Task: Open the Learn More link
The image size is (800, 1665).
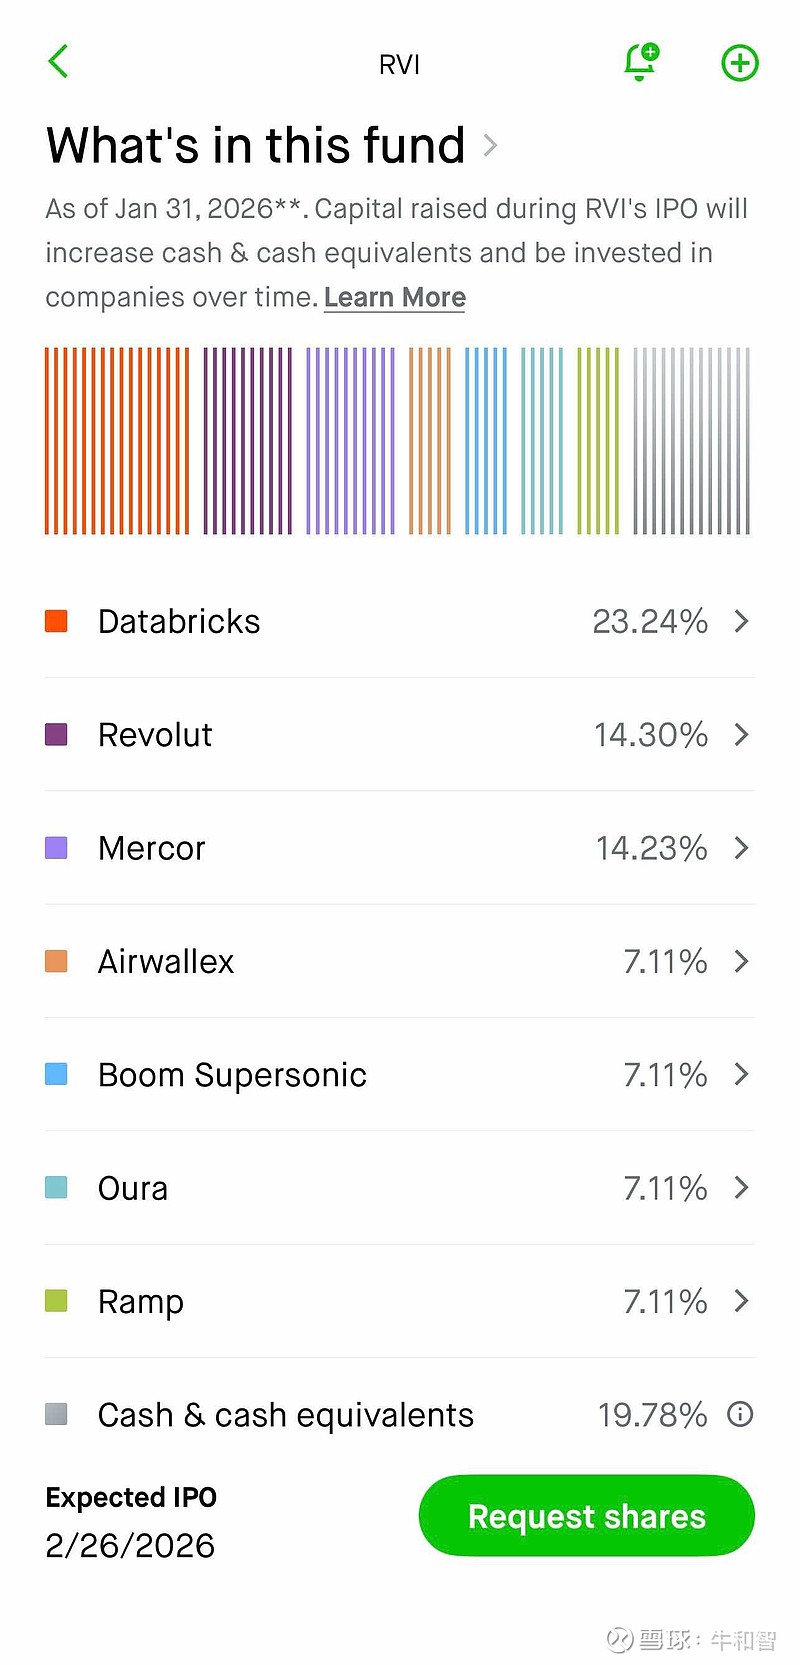Action: click(395, 298)
